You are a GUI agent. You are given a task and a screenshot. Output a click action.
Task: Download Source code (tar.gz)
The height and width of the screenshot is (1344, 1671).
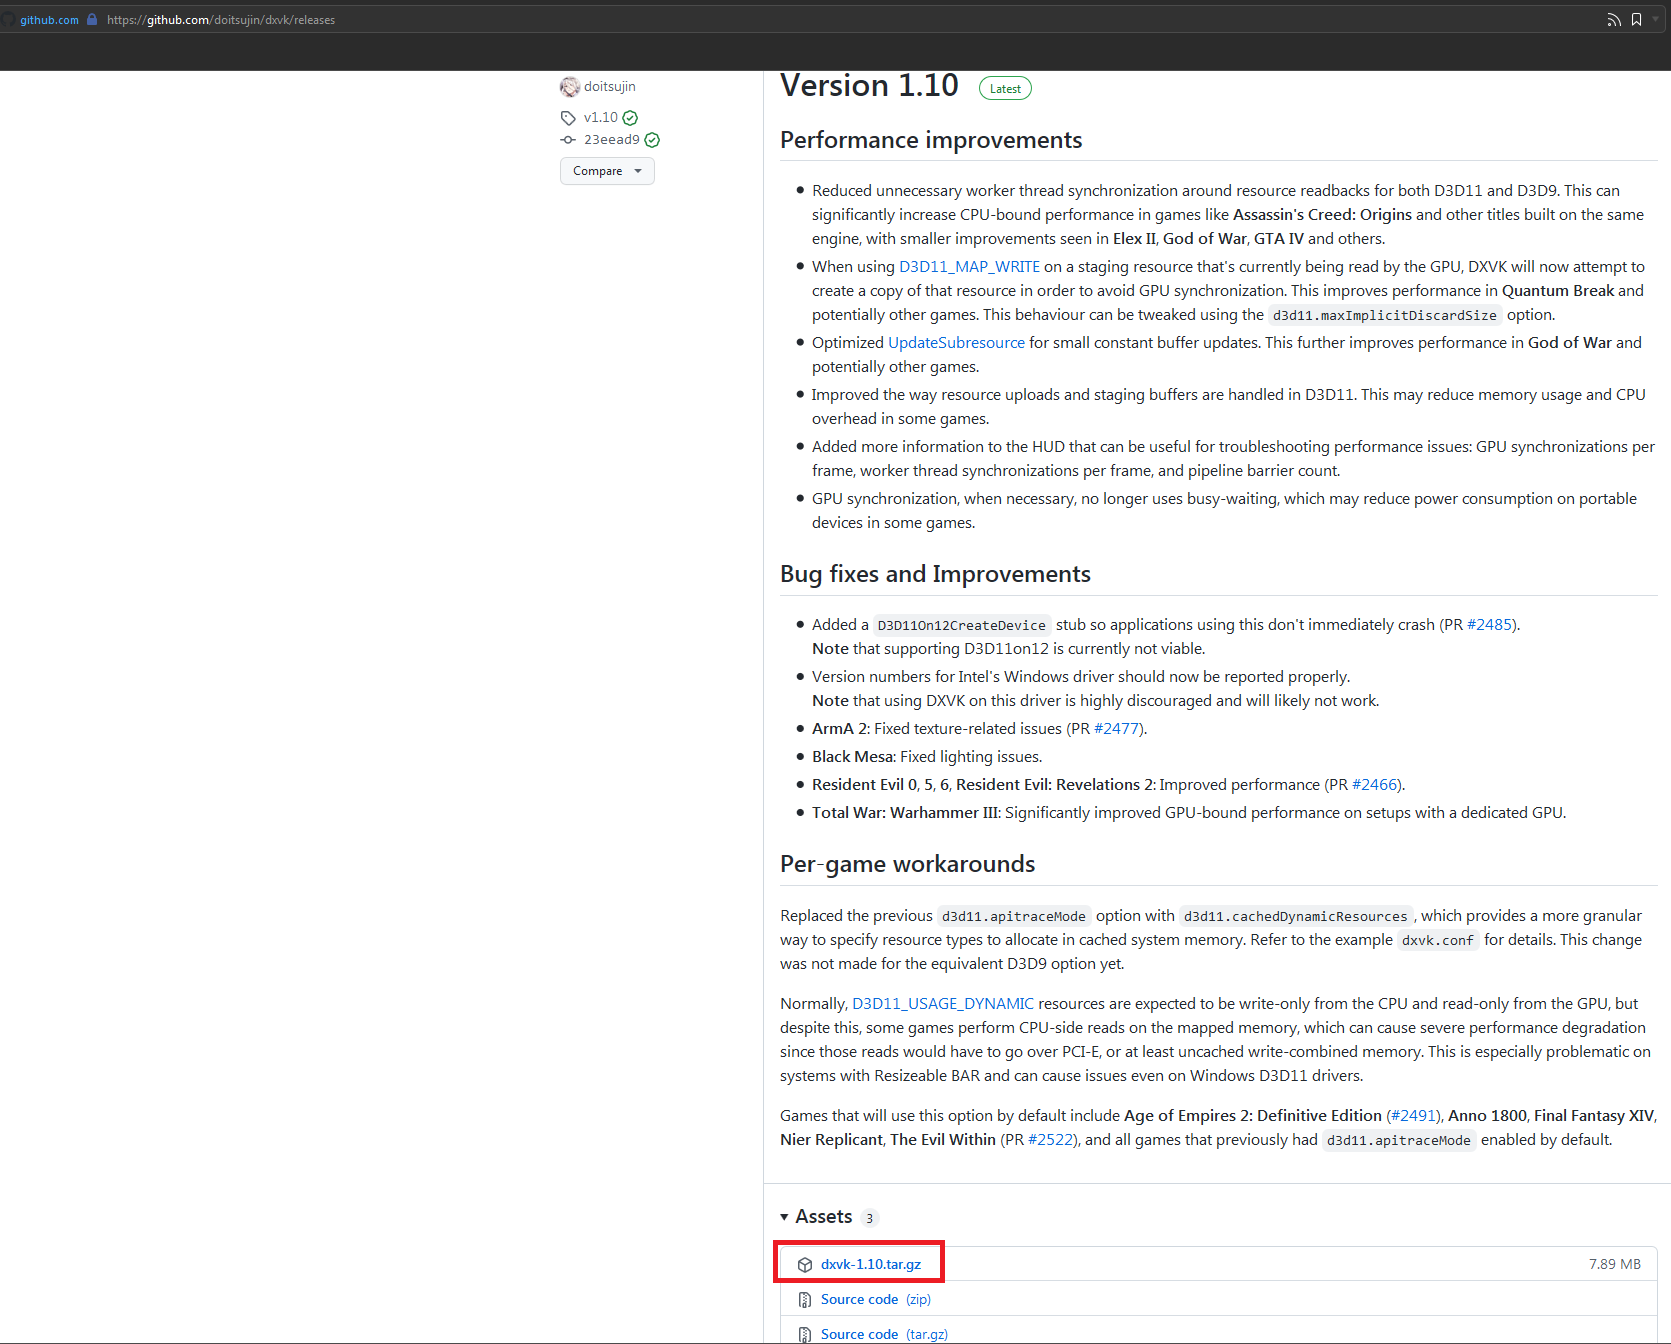pos(884,1335)
